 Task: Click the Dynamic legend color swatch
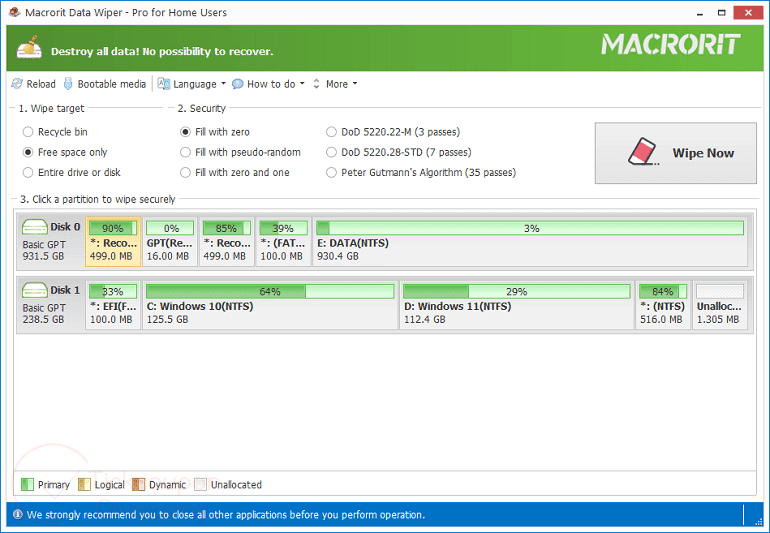pos(138,484)
